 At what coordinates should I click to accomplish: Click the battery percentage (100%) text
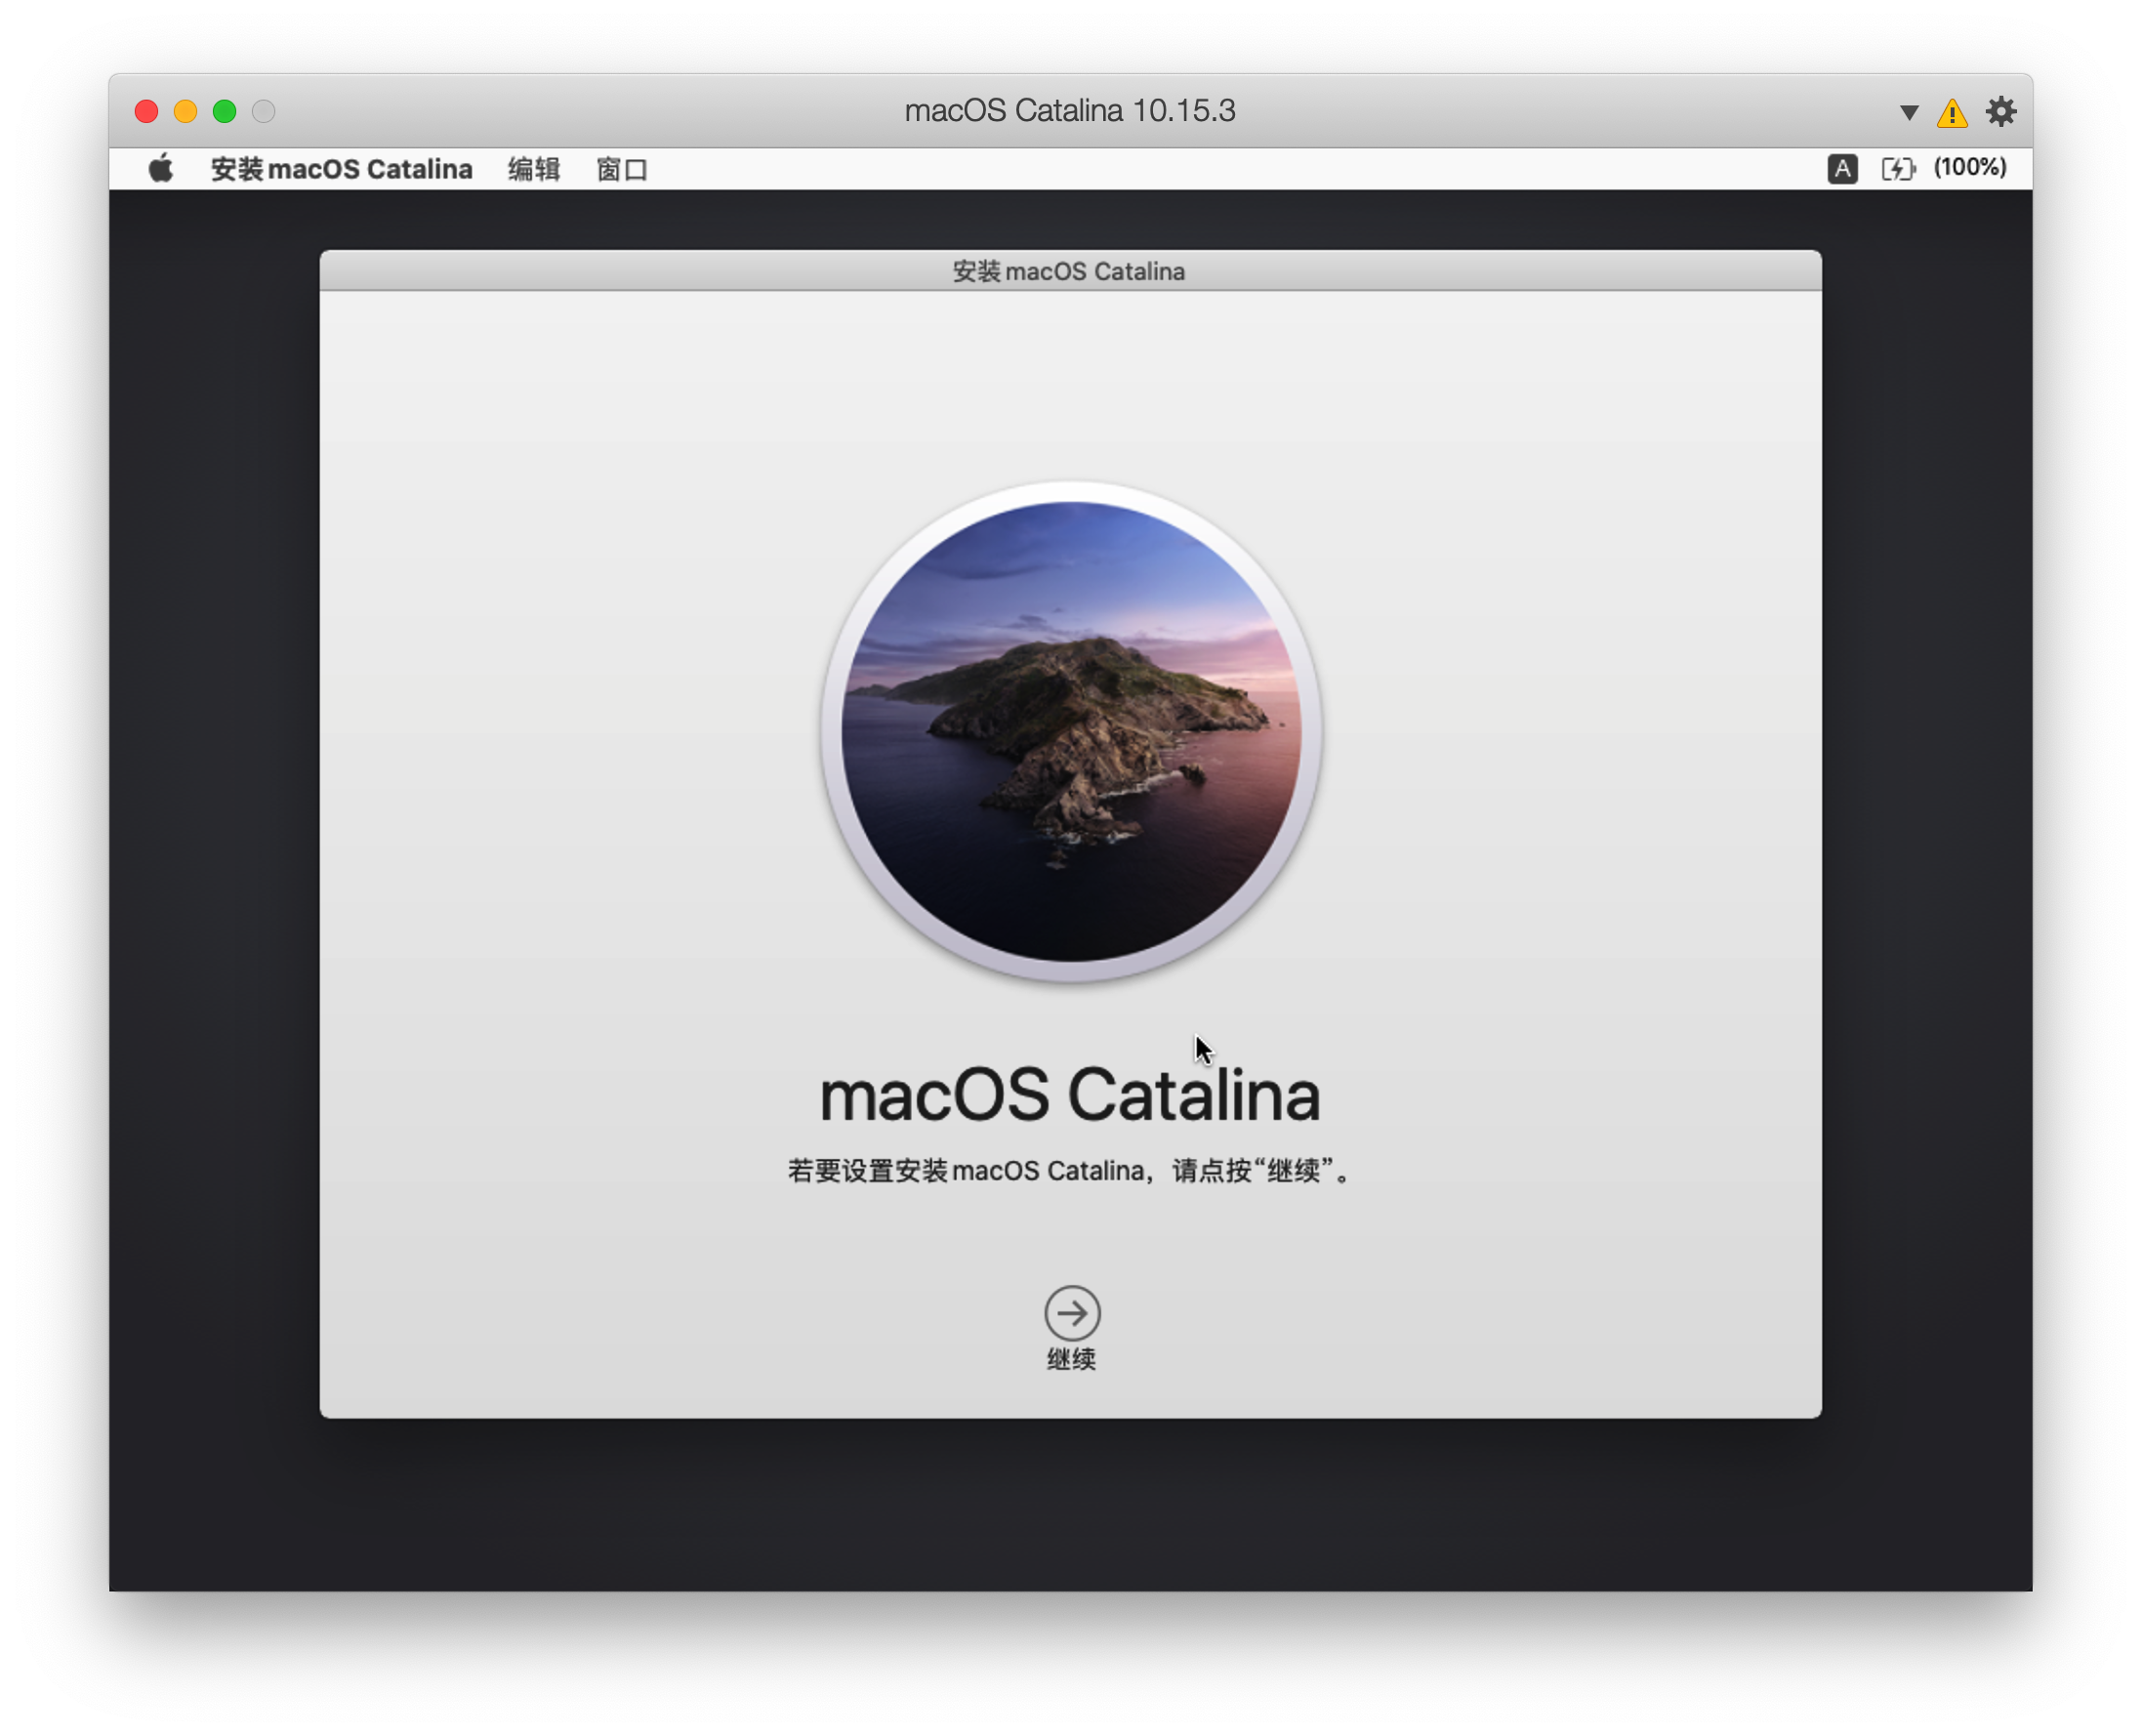pyautogui.click(x=1969, y=167)
